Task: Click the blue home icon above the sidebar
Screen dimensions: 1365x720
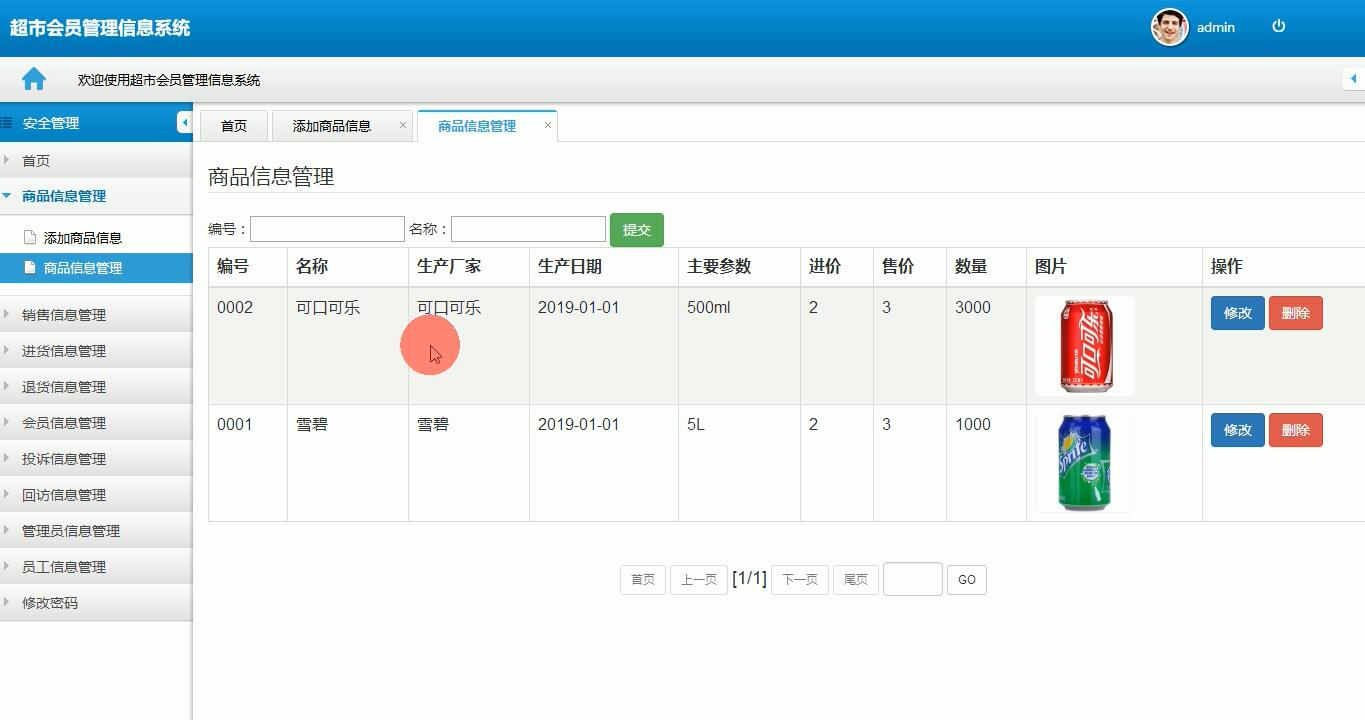Action: click(x=32, y=78)
